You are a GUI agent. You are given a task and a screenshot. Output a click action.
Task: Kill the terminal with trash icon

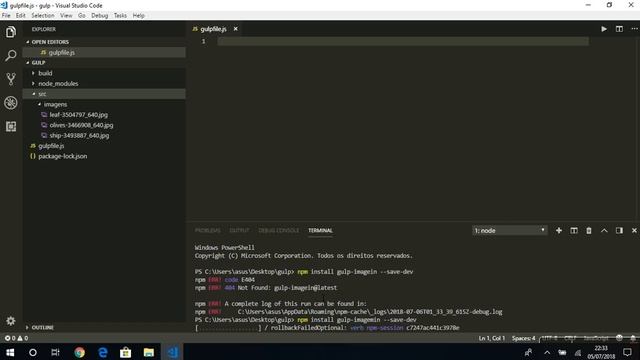click(x=589, y=231)
